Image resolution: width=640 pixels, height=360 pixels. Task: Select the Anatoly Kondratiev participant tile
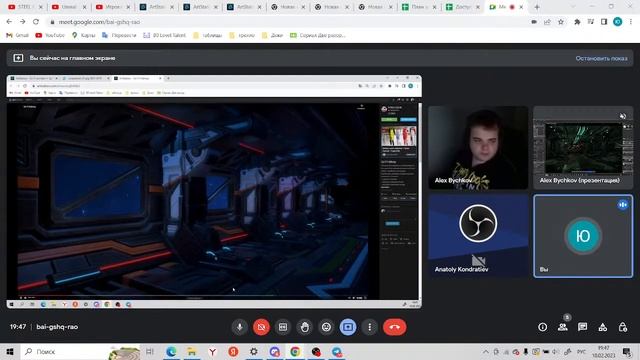pyautogui.click(x=478, y=236)
